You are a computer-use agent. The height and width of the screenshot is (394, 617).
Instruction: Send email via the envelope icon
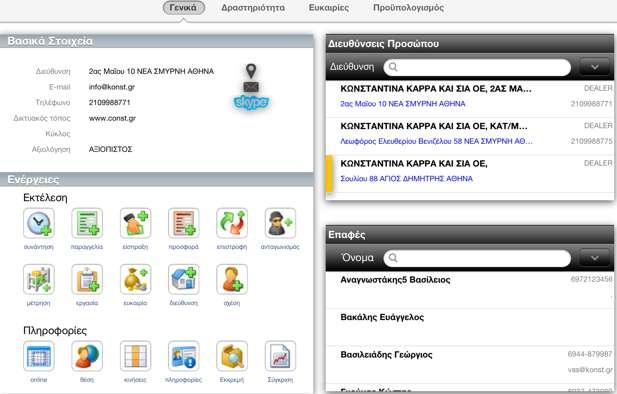251,87
